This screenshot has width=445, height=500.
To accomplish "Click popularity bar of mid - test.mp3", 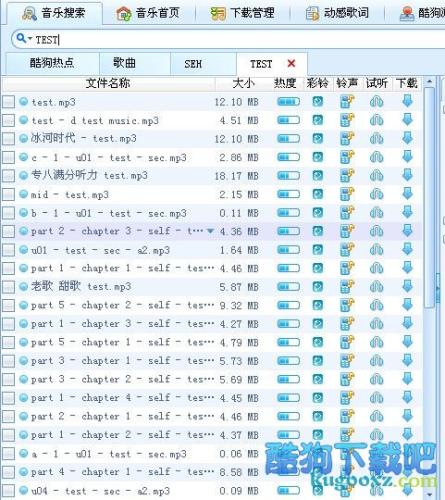I will pyautogui.click(x=288, y=194).
